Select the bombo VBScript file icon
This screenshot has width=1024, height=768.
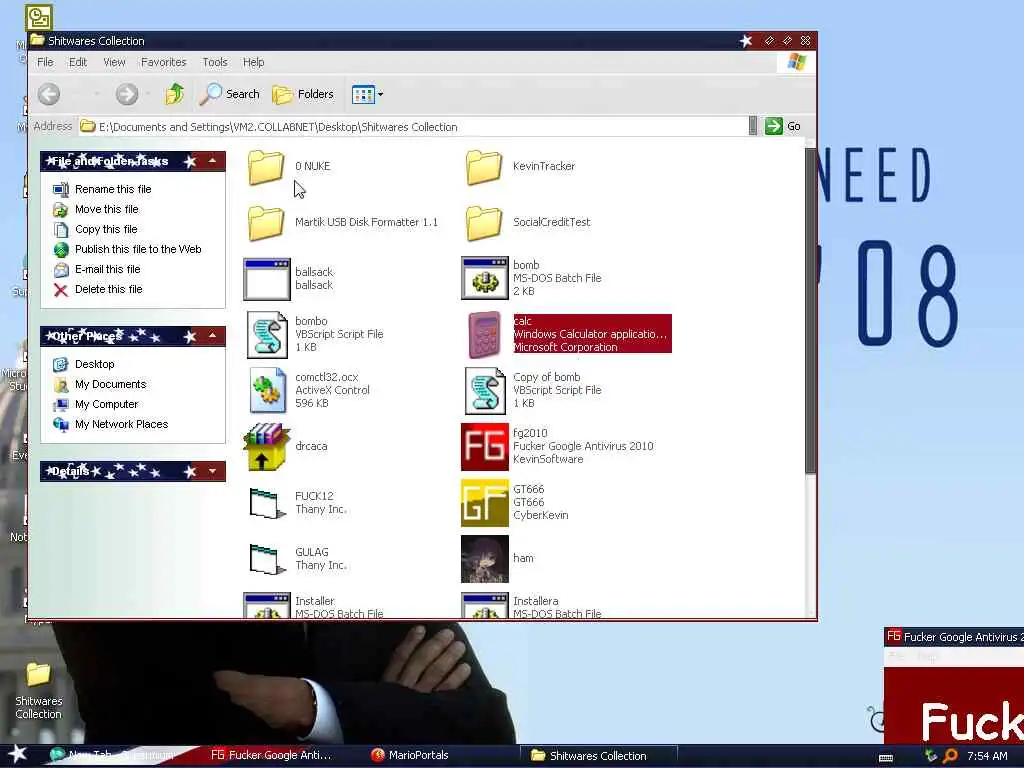[267, 334]
